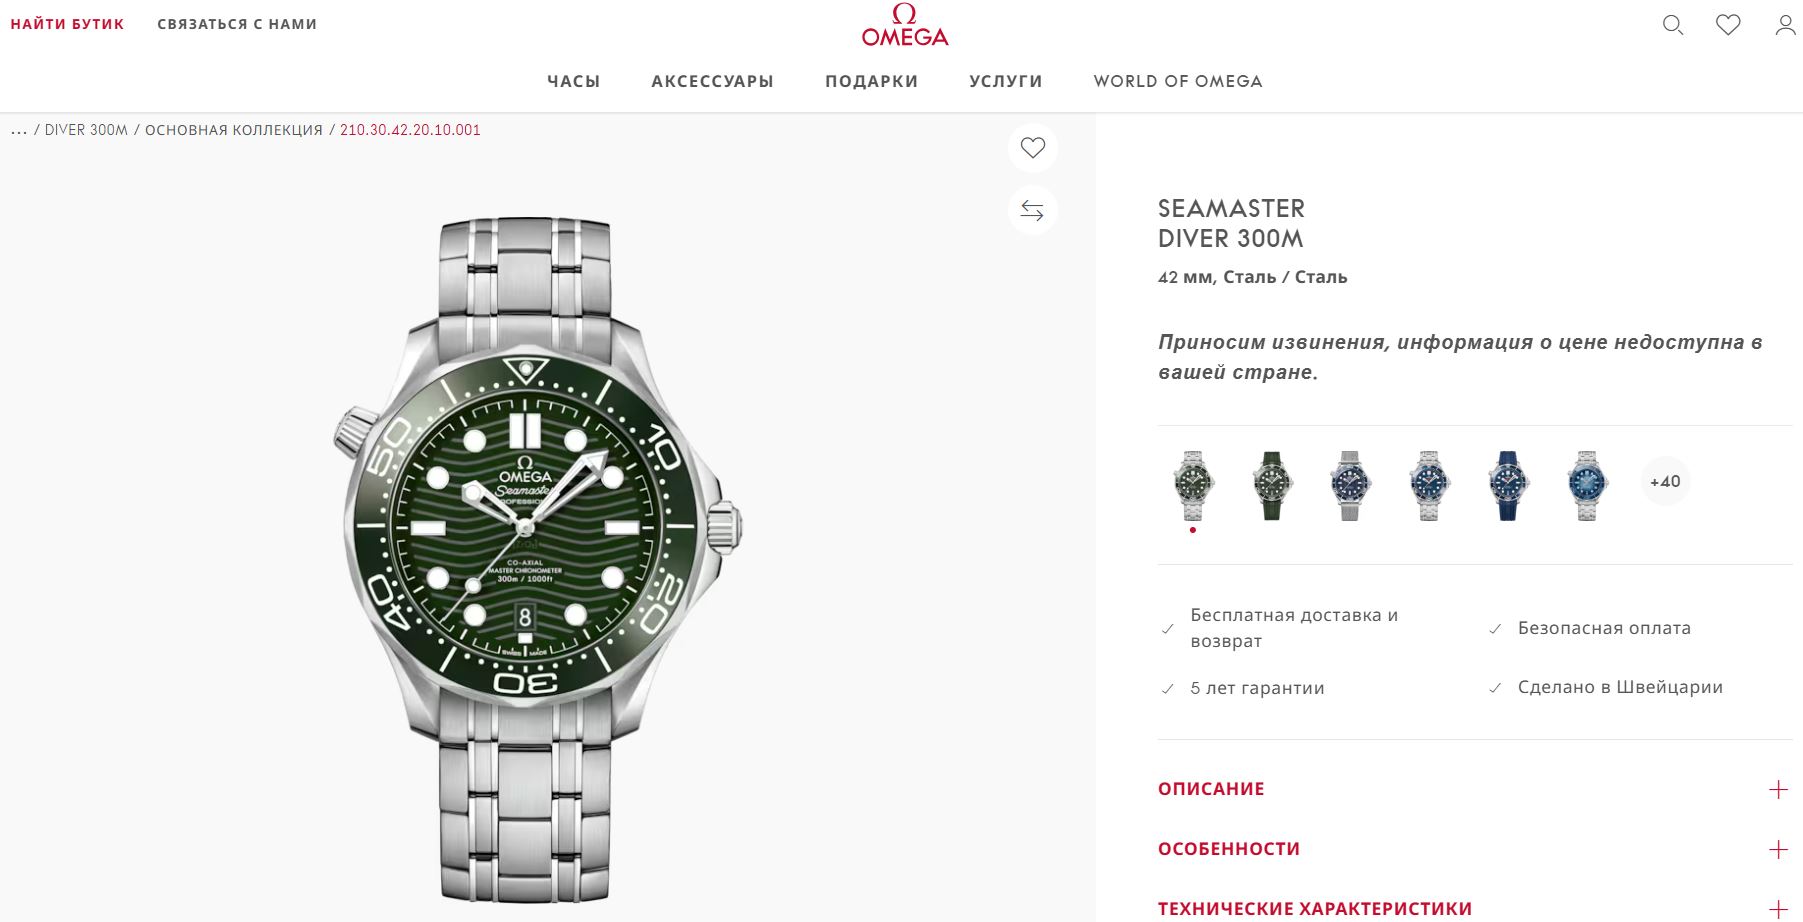The image size is (1803, 922).
Task: Open the WORLD OF OMEGA menu
Action: point(1178,81)
